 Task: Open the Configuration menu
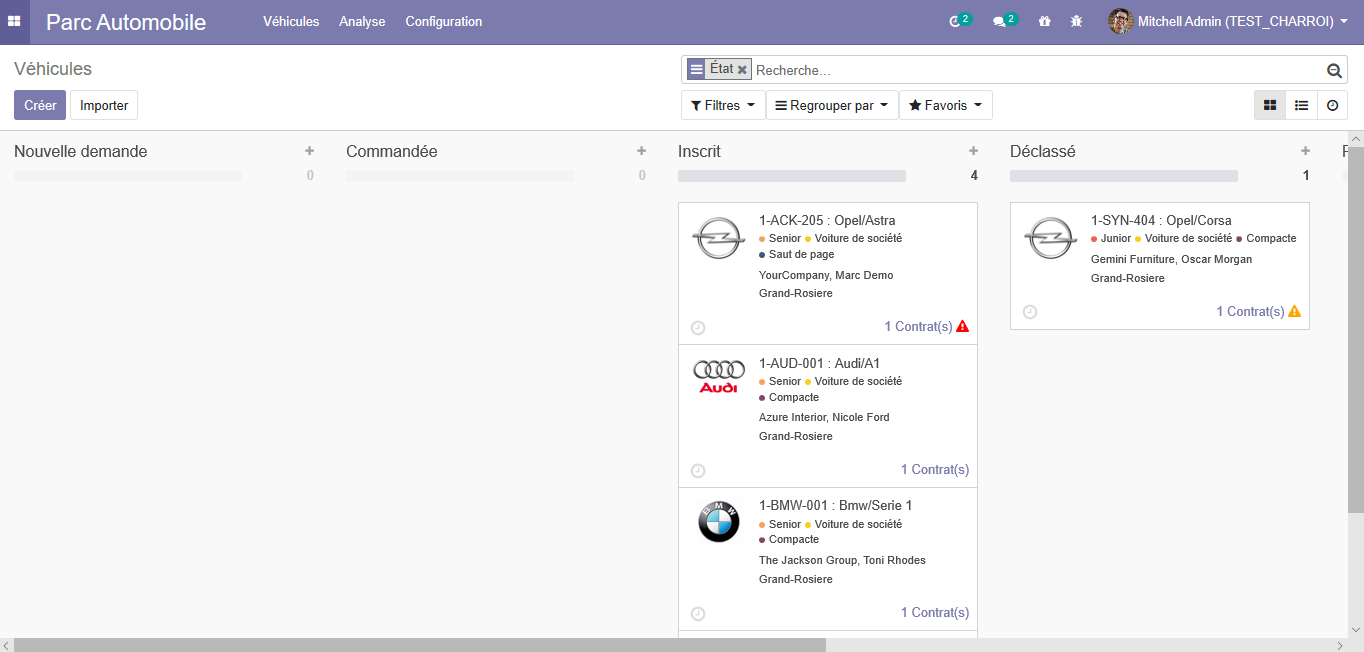443,21
